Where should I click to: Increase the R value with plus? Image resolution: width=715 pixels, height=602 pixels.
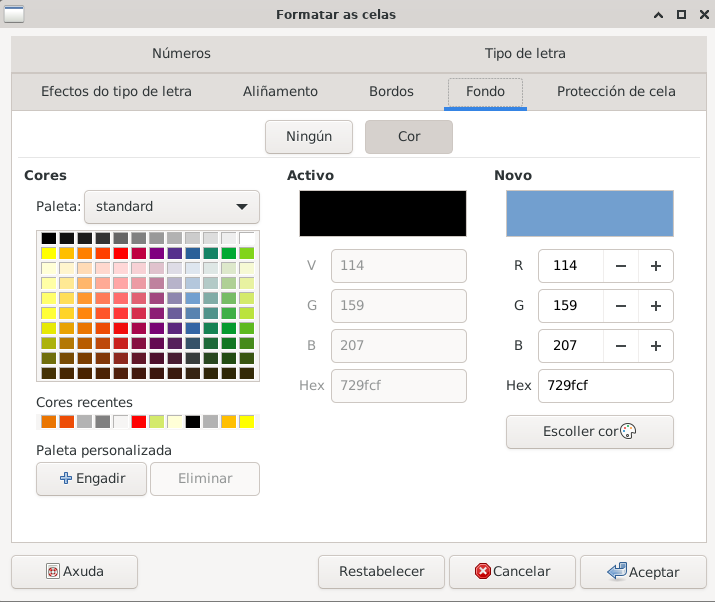(x=656, y=266)
